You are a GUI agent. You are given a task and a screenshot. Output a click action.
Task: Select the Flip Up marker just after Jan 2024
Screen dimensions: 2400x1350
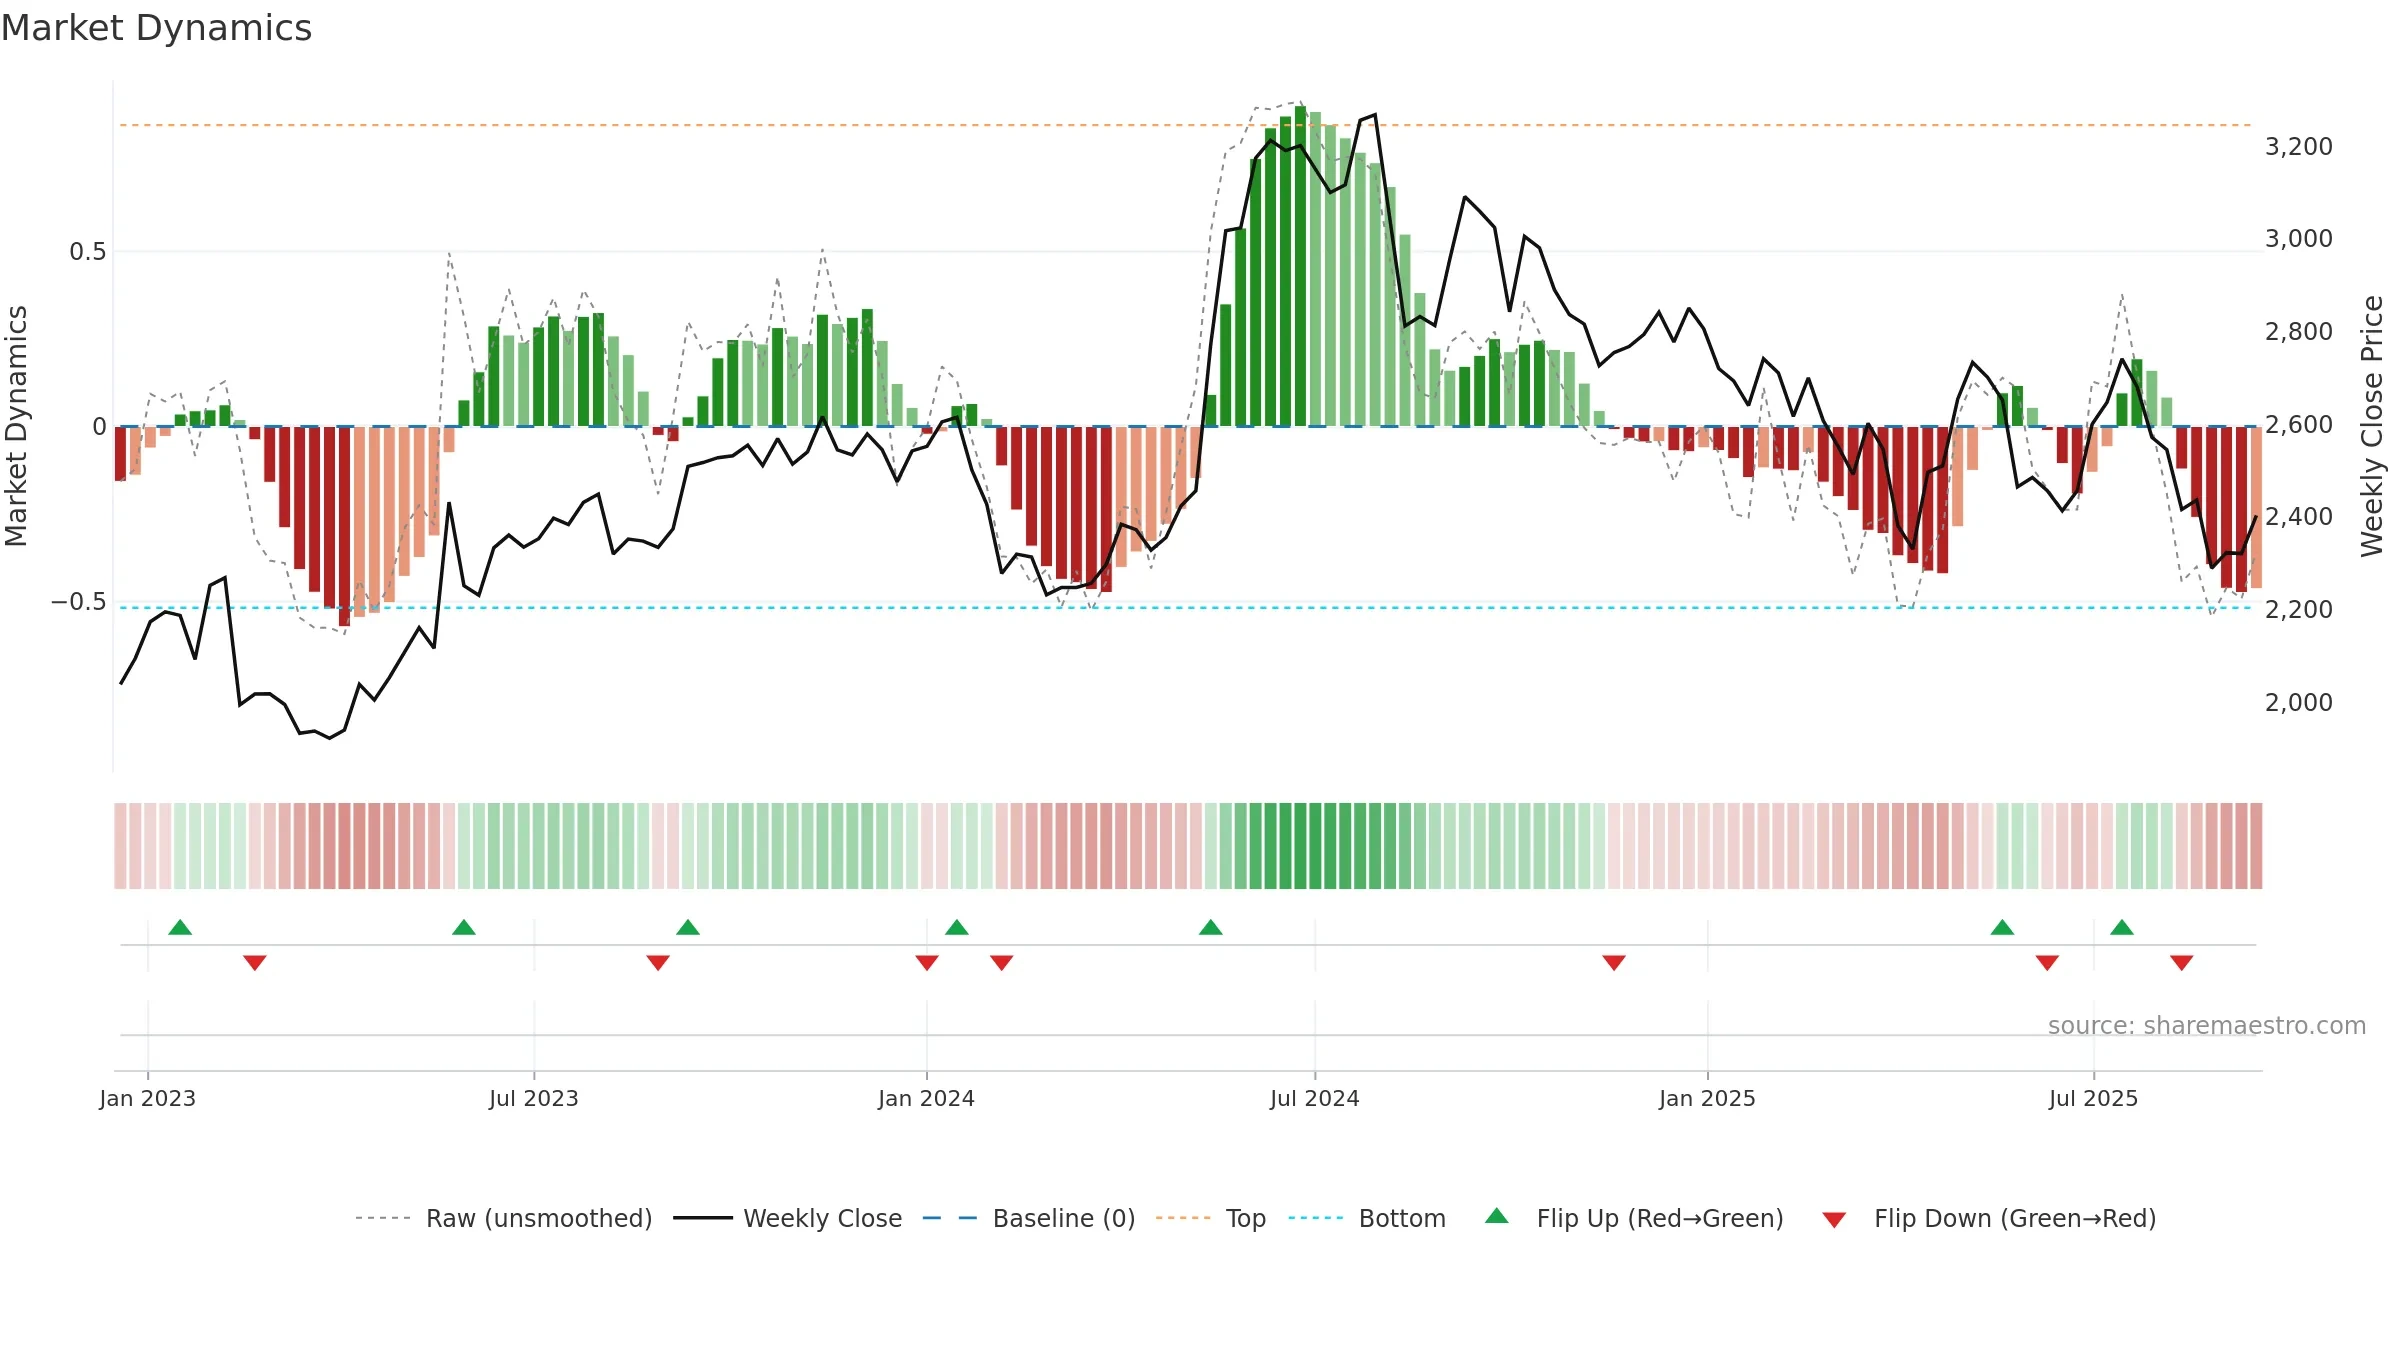957,927
